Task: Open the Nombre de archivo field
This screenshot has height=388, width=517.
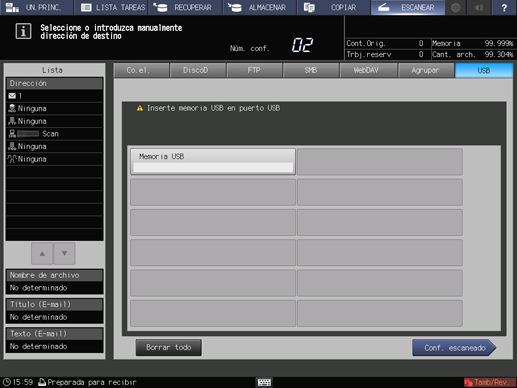Action: (x=54, y=281)
